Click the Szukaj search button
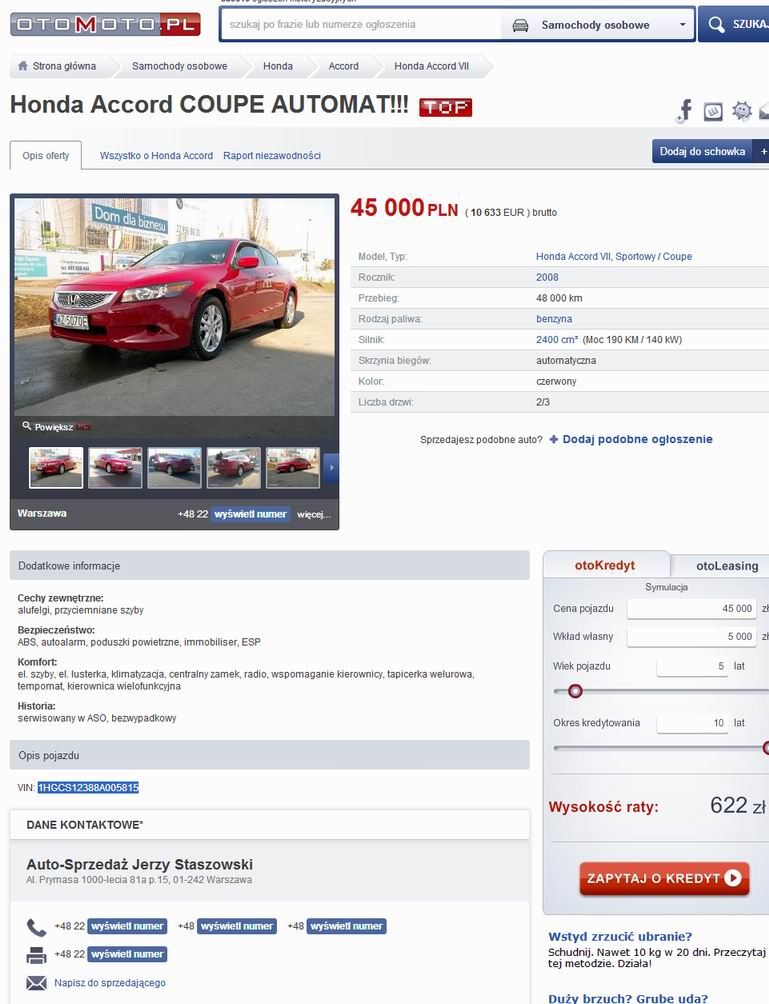This screenshot has height=1004, width=769. tap(734, 24)
